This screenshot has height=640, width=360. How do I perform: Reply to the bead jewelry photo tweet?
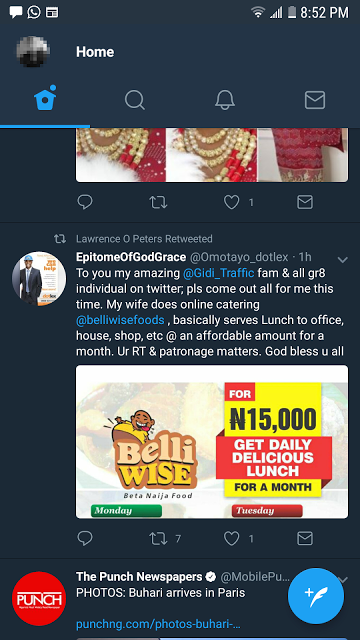coord(85,202)
